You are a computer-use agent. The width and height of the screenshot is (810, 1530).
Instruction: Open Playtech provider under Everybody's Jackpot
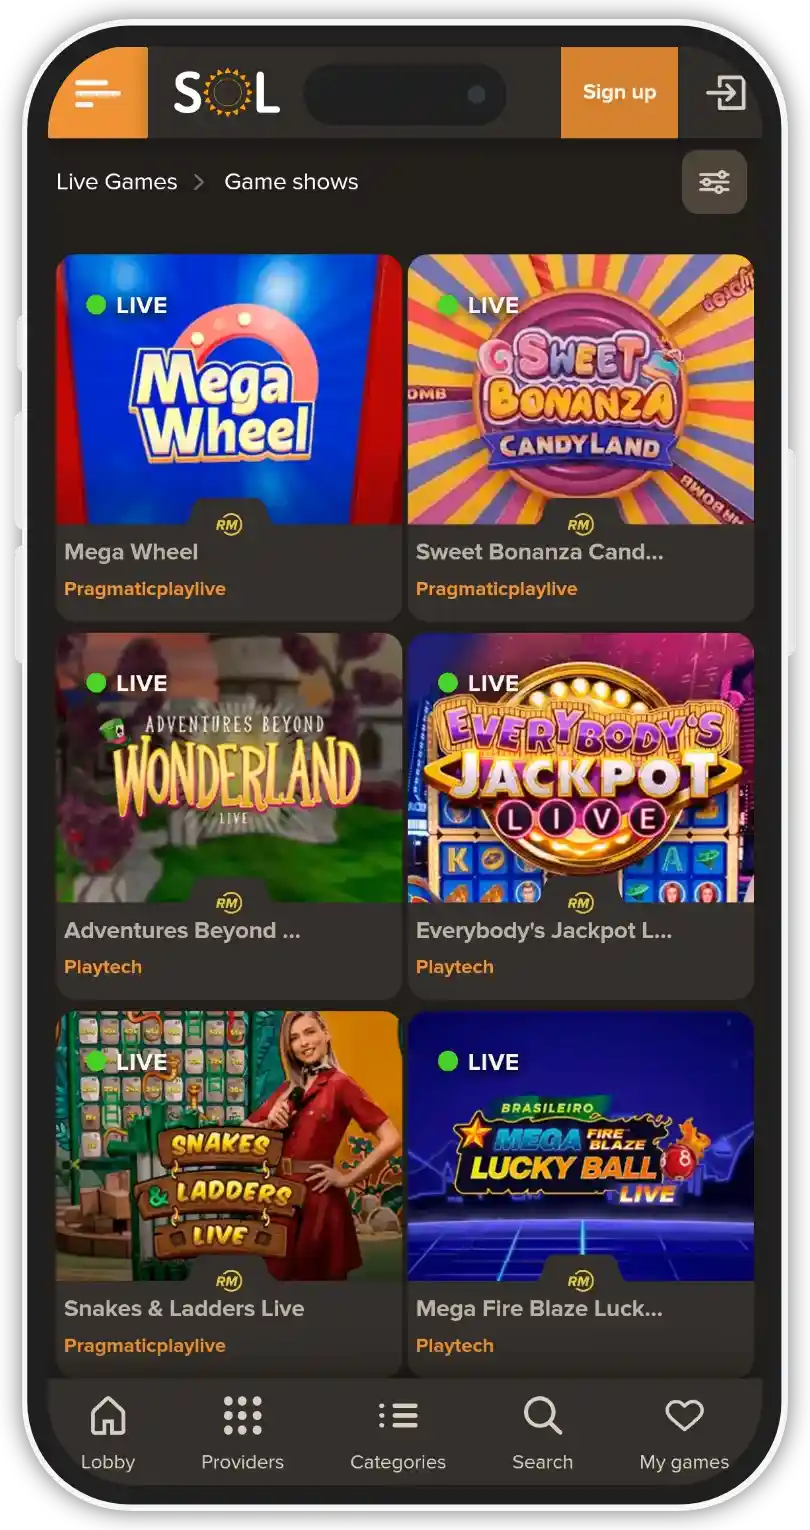[x=455, y=967]
